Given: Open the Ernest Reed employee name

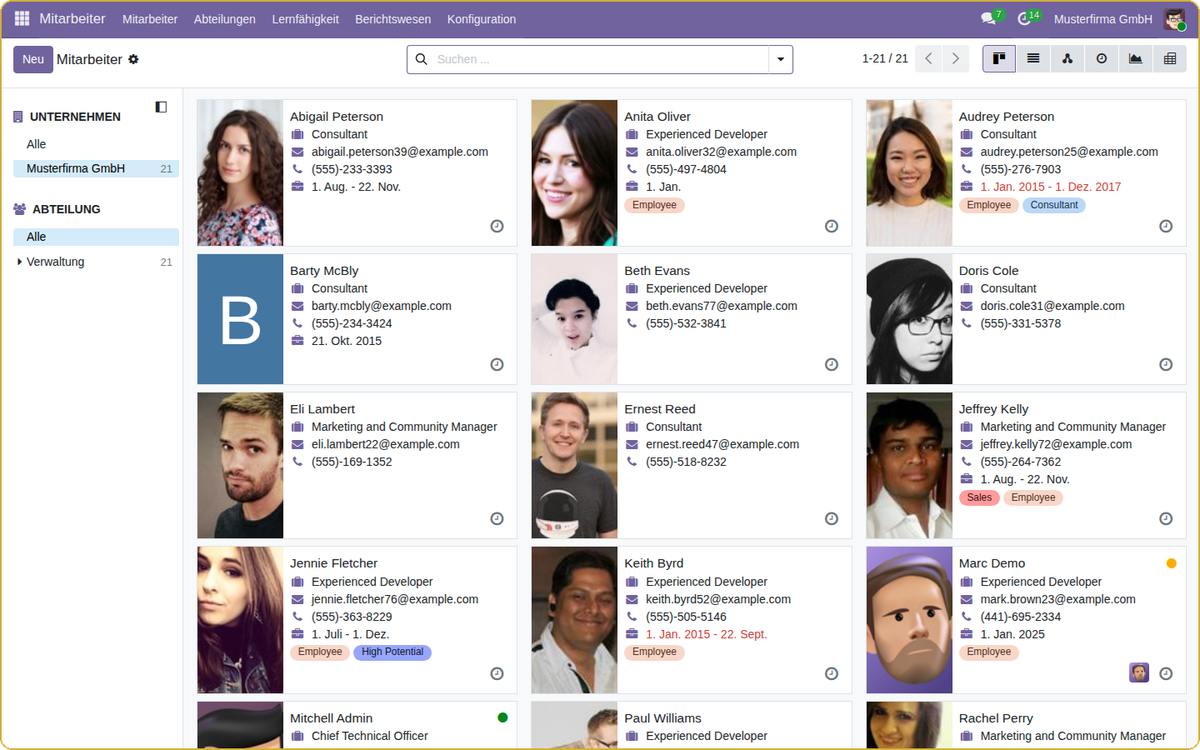Looking at the screenshot, I should (660, 409).
